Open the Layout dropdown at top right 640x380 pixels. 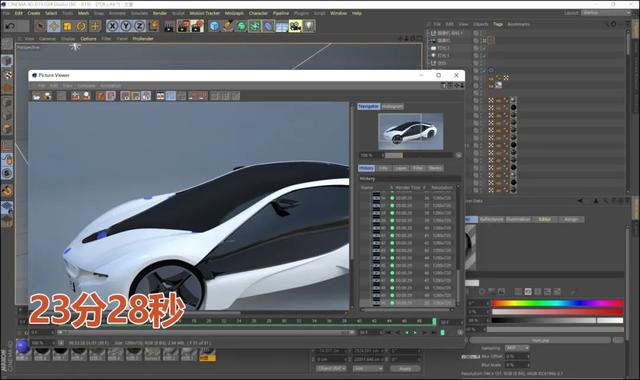606,13
